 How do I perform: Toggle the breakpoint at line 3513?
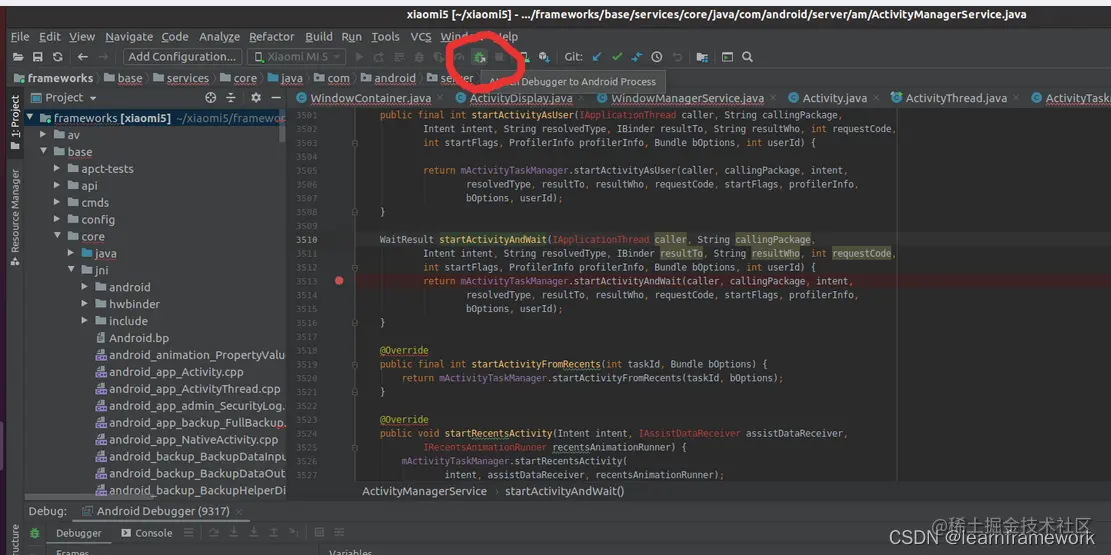(339, 281)
